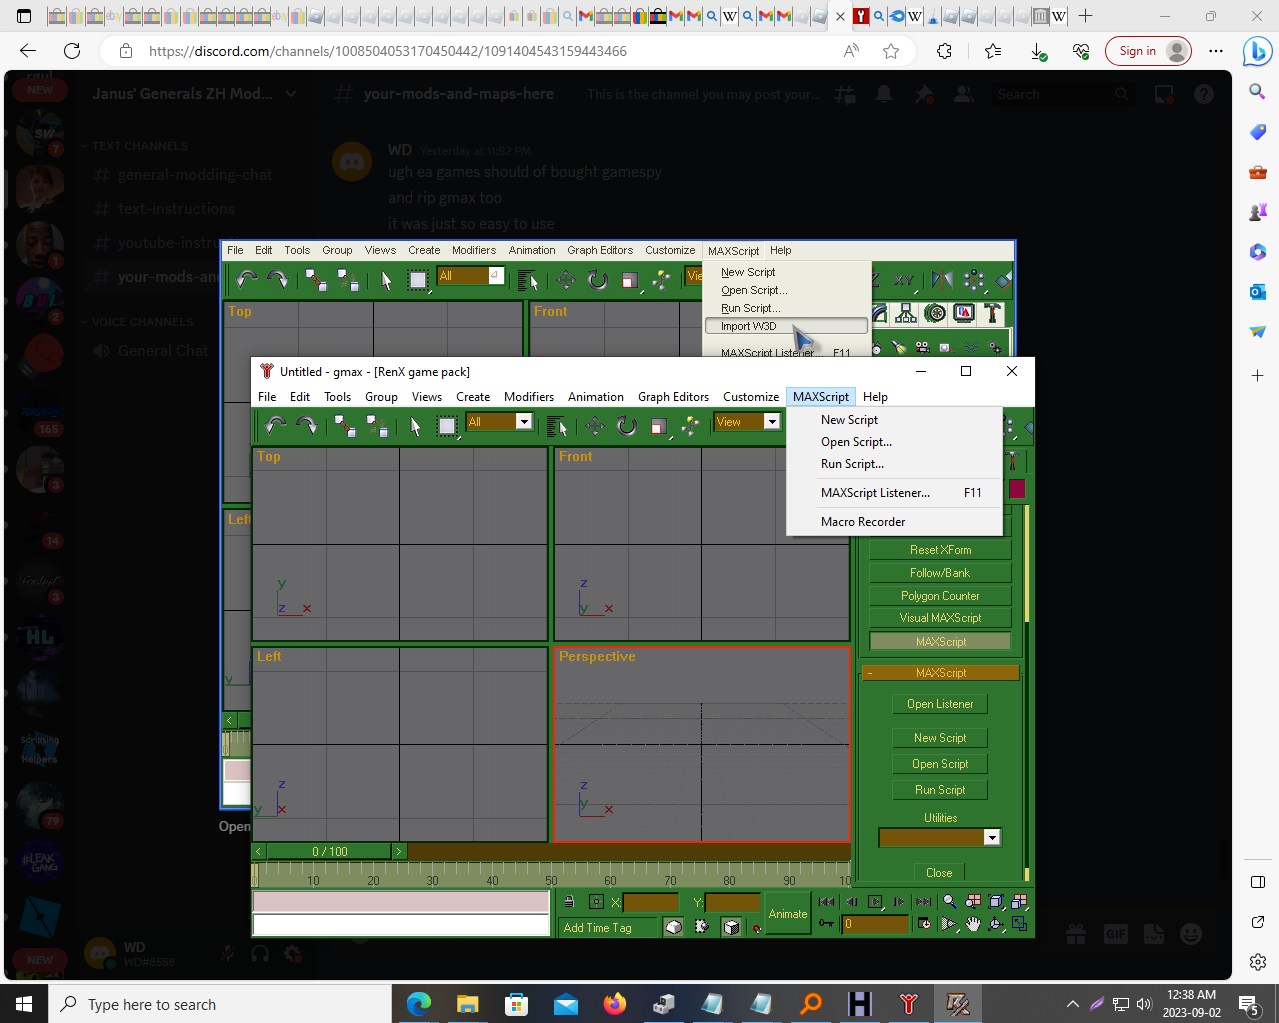Open the Utilities dropdown list
The image size is (1279, 1023).
991,838
